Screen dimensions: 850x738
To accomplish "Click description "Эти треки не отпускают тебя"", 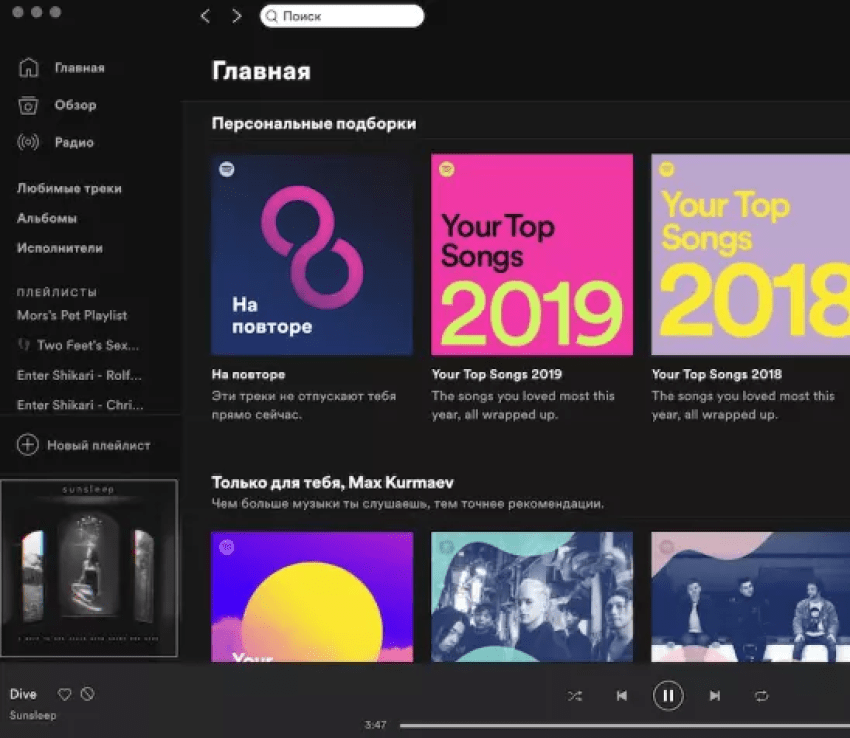I will click(304, 396).
